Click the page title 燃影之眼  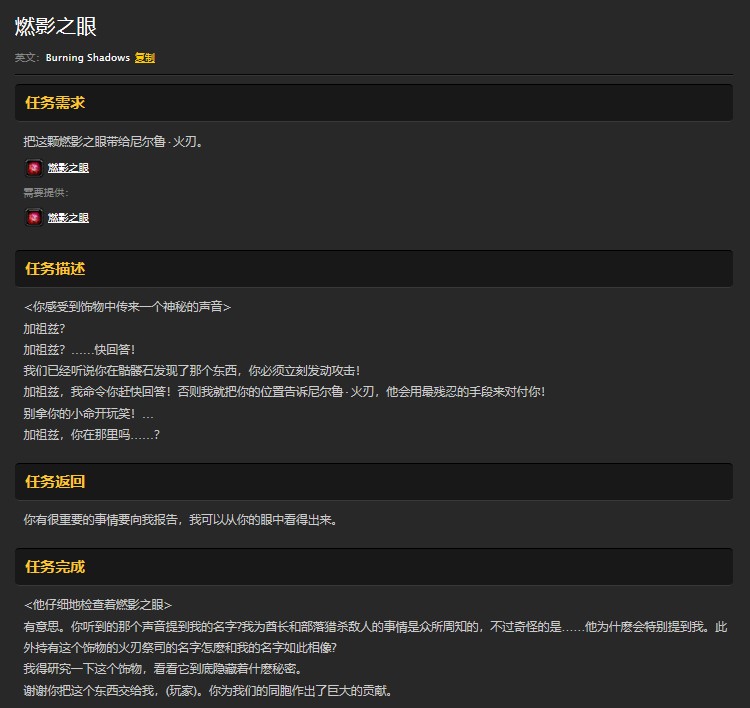(56, 27)
